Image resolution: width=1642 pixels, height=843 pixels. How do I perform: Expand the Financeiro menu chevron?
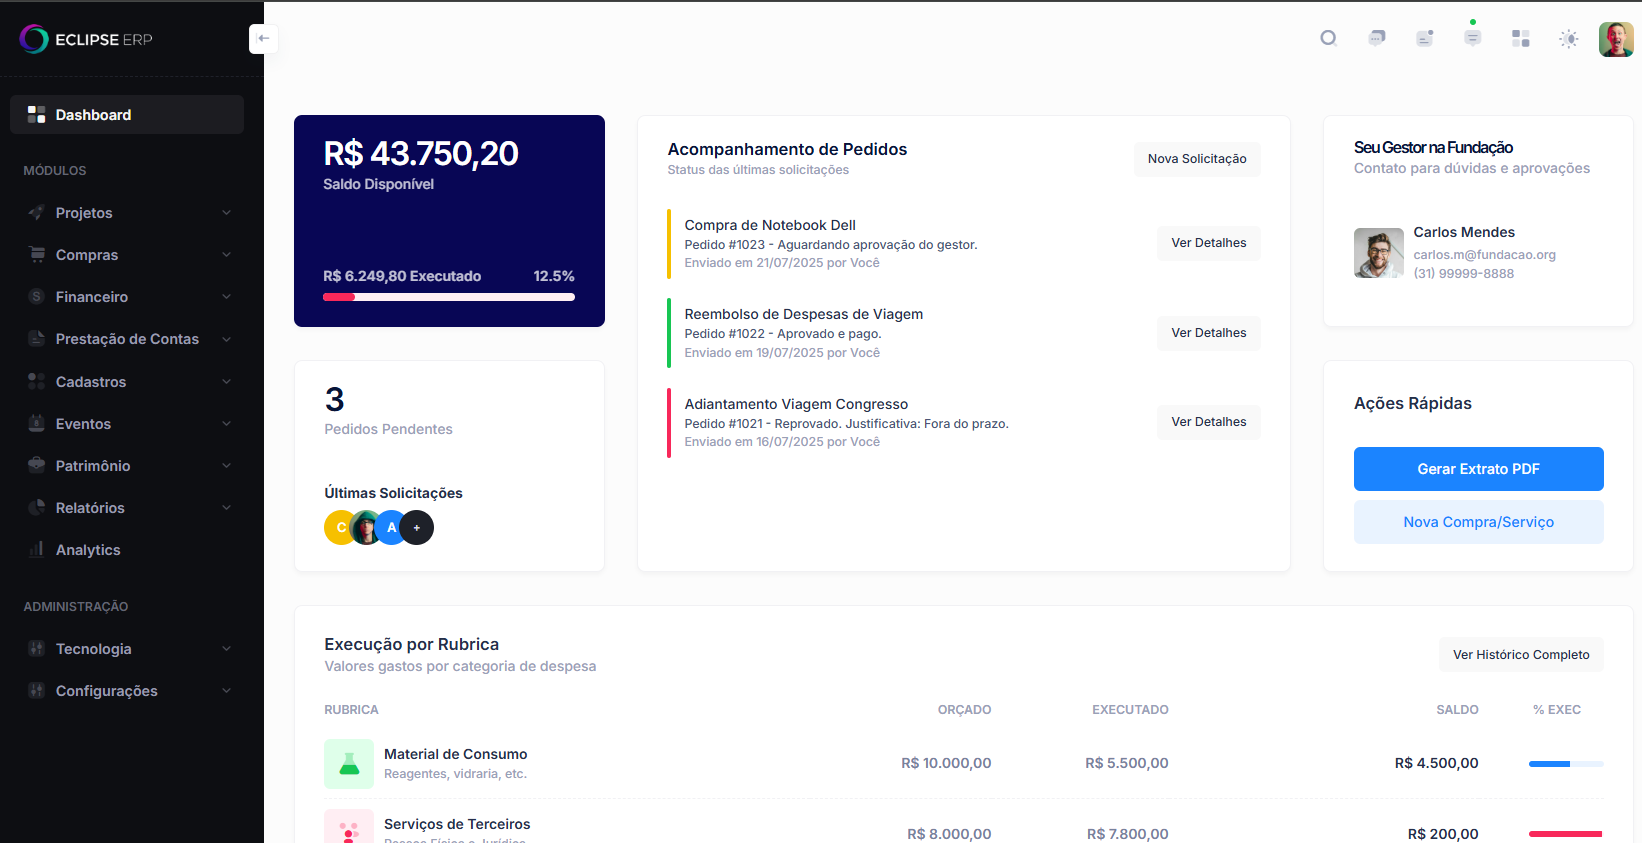[x=226, y=297]
